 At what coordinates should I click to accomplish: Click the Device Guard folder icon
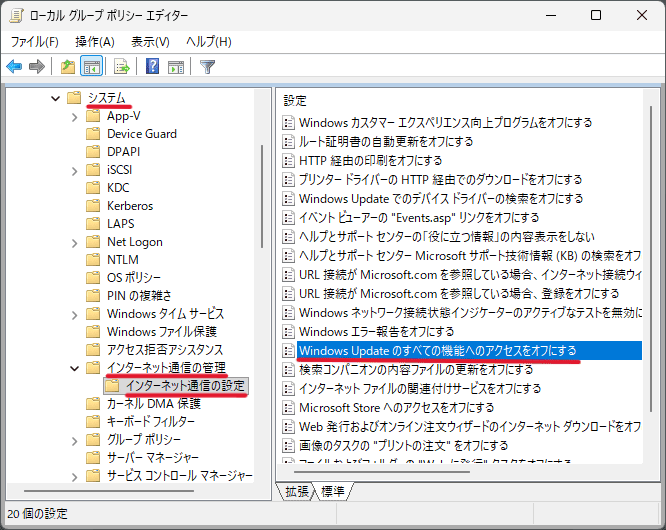coord(93,134)
